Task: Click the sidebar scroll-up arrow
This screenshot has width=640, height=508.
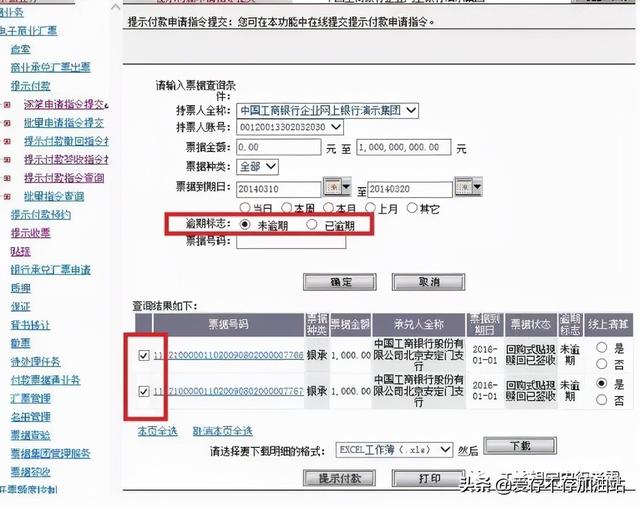Action: tap(116, 7)
